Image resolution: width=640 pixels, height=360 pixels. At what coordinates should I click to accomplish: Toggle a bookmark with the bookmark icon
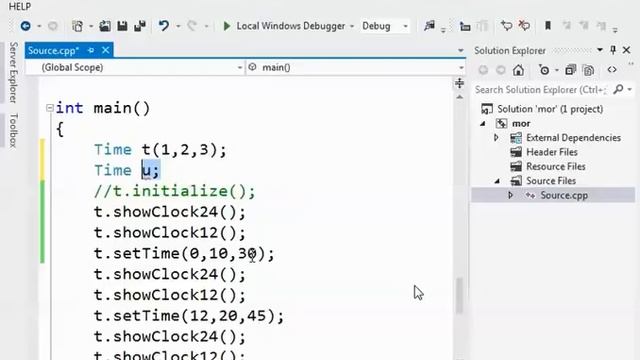(x=548, y=26)
